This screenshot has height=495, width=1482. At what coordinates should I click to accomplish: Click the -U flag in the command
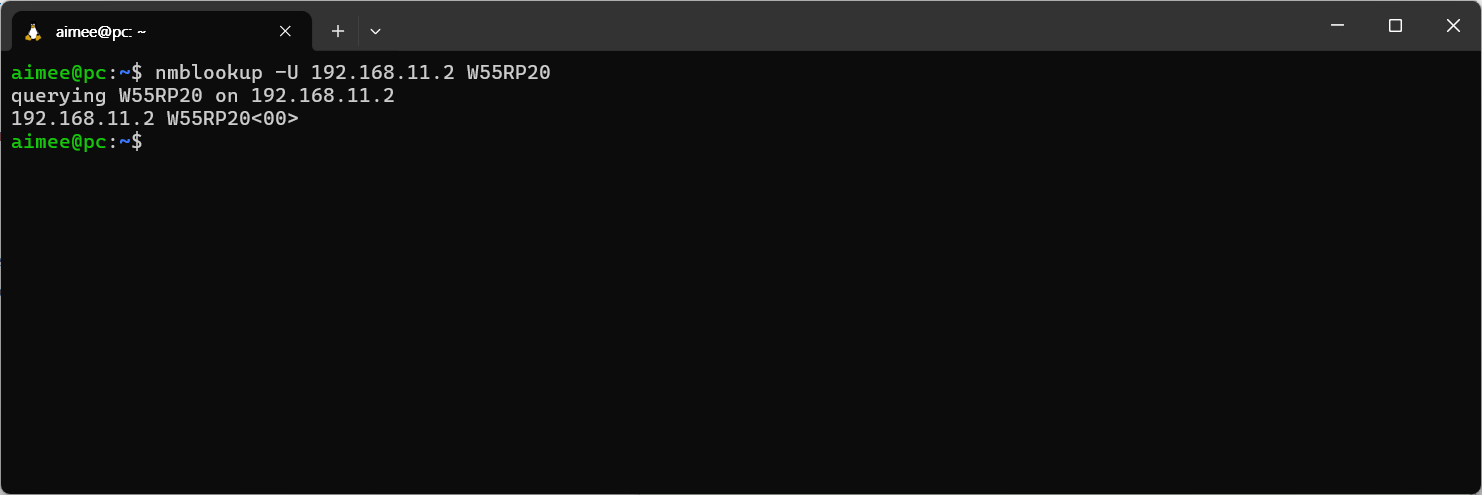pyautogui.click(x=286, y=73)
